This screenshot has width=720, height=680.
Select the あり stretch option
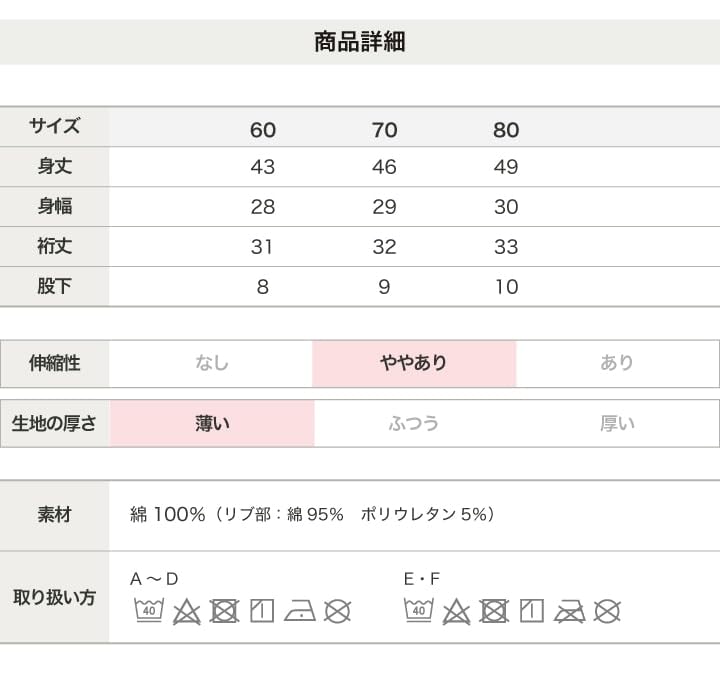coord(617,364)
